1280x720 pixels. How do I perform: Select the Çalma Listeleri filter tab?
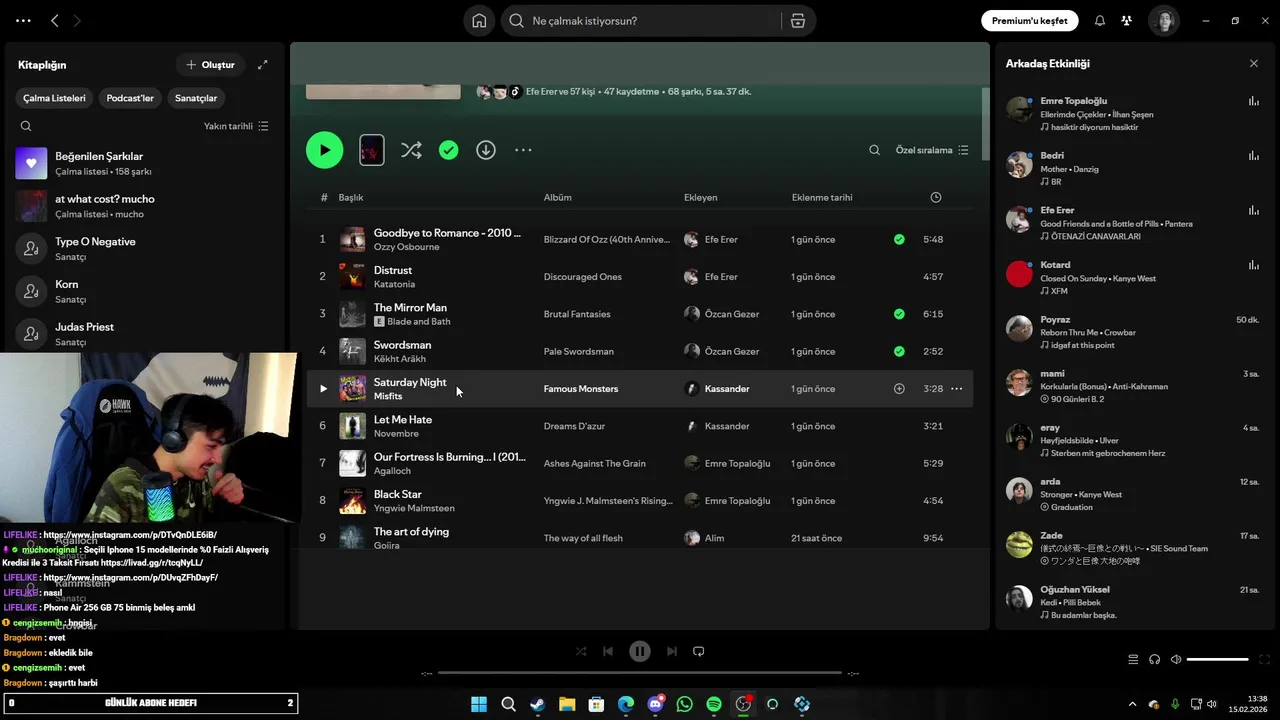coord(55,98)
